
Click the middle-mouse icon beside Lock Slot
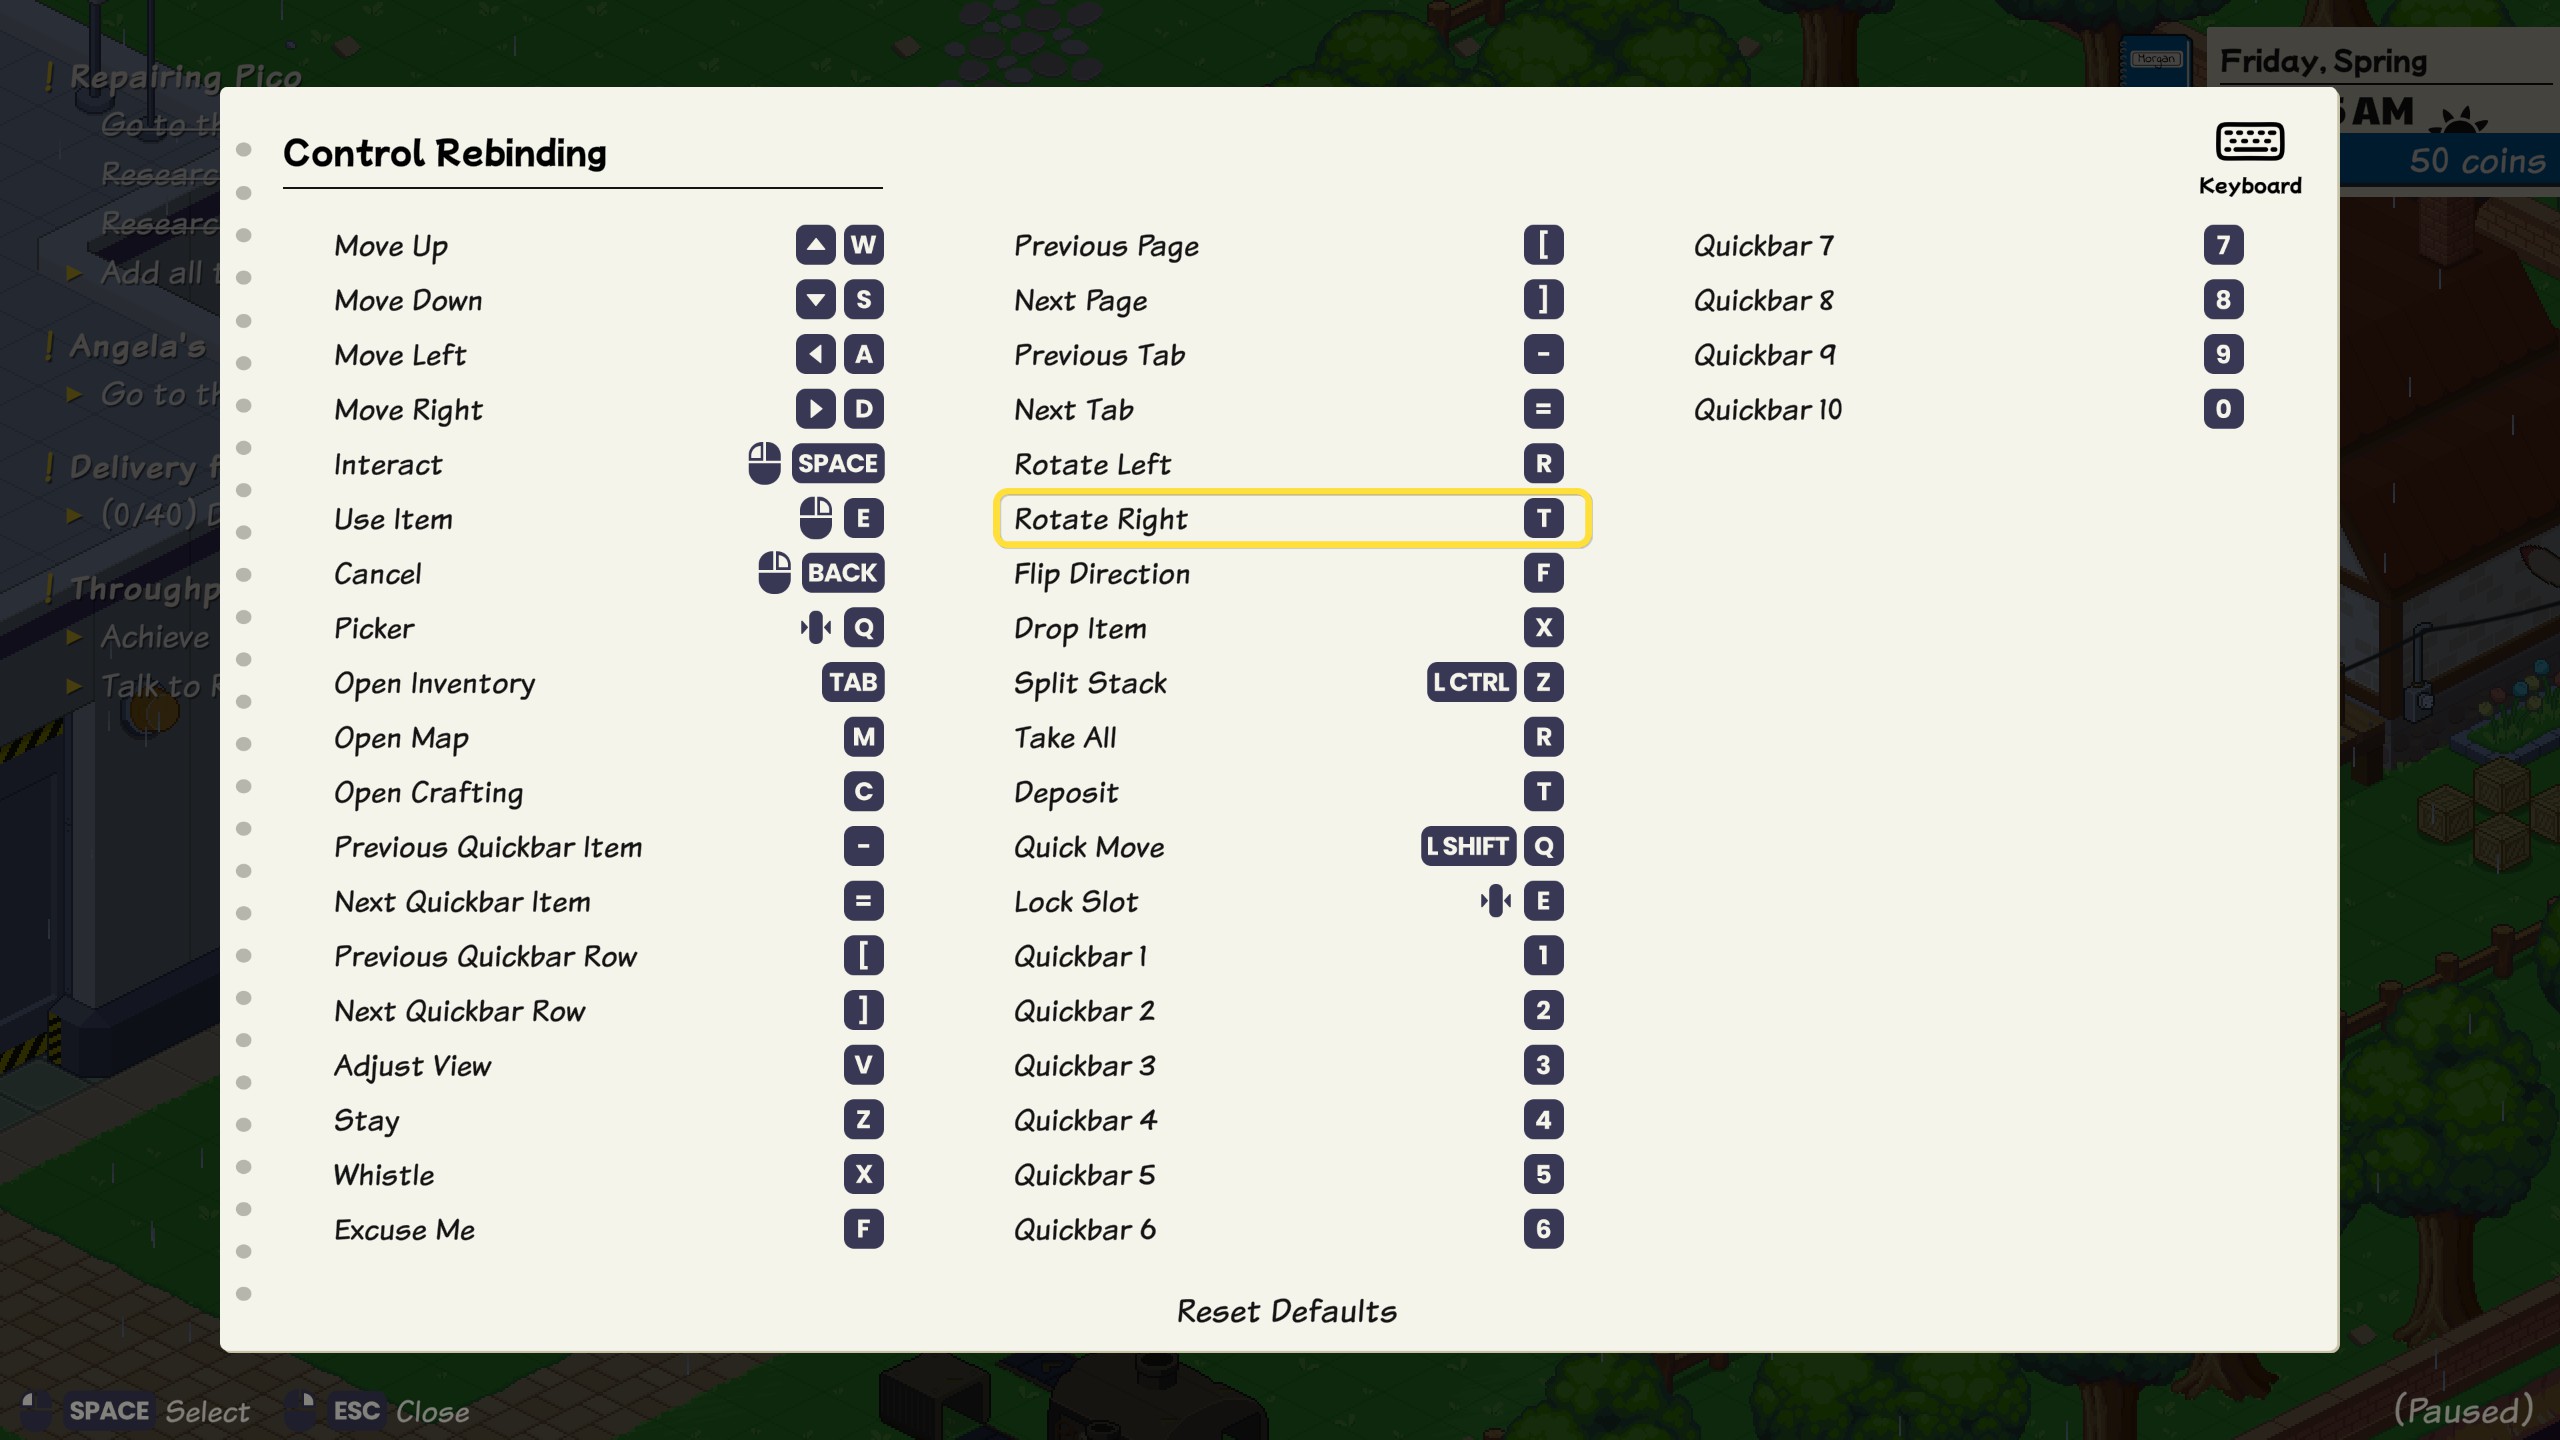1495,901
